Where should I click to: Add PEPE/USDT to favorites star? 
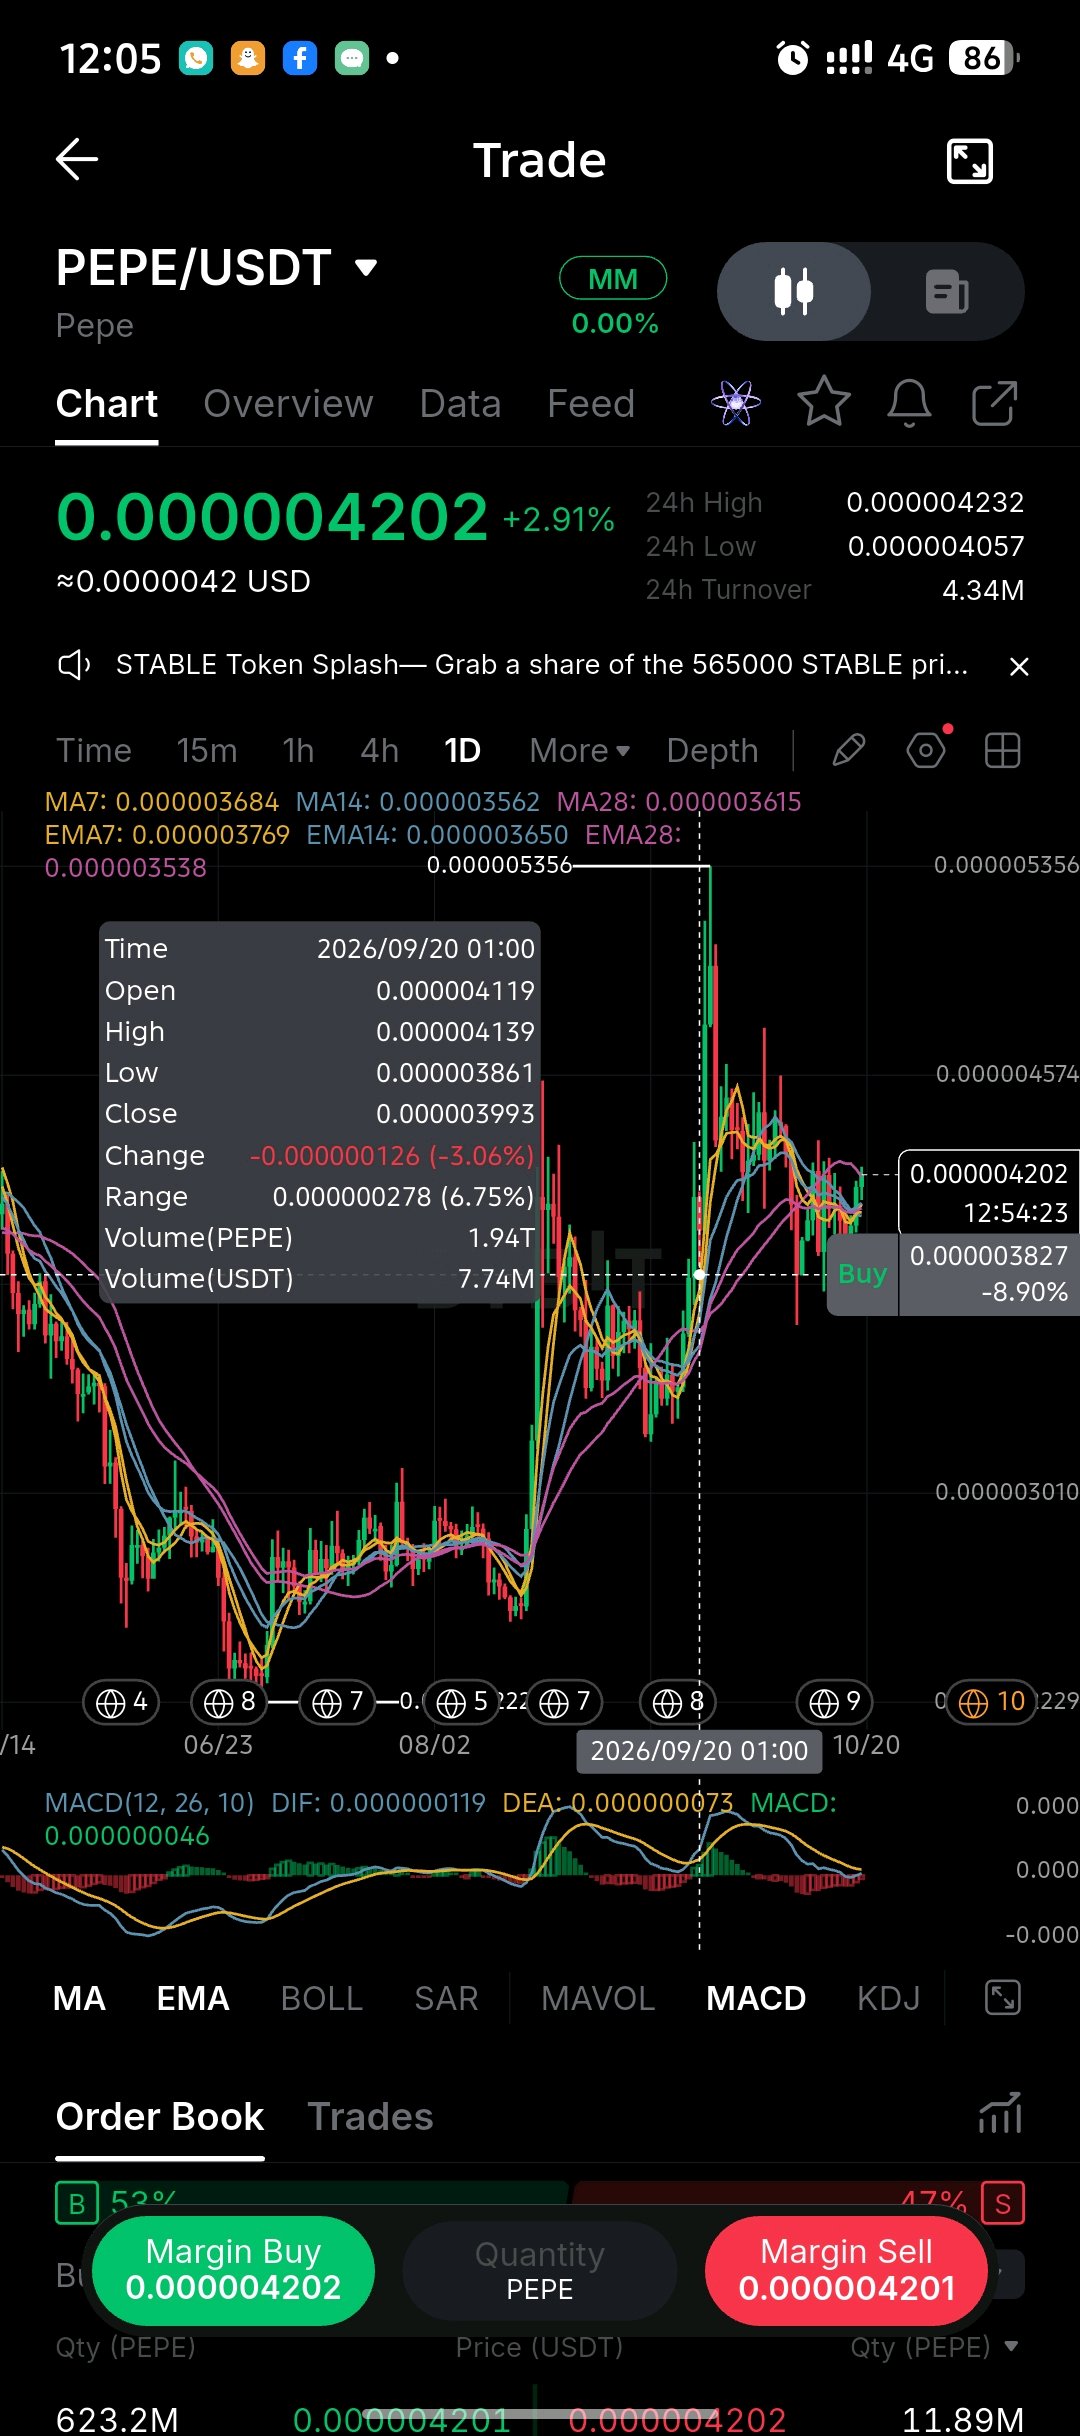coord(824,402)
